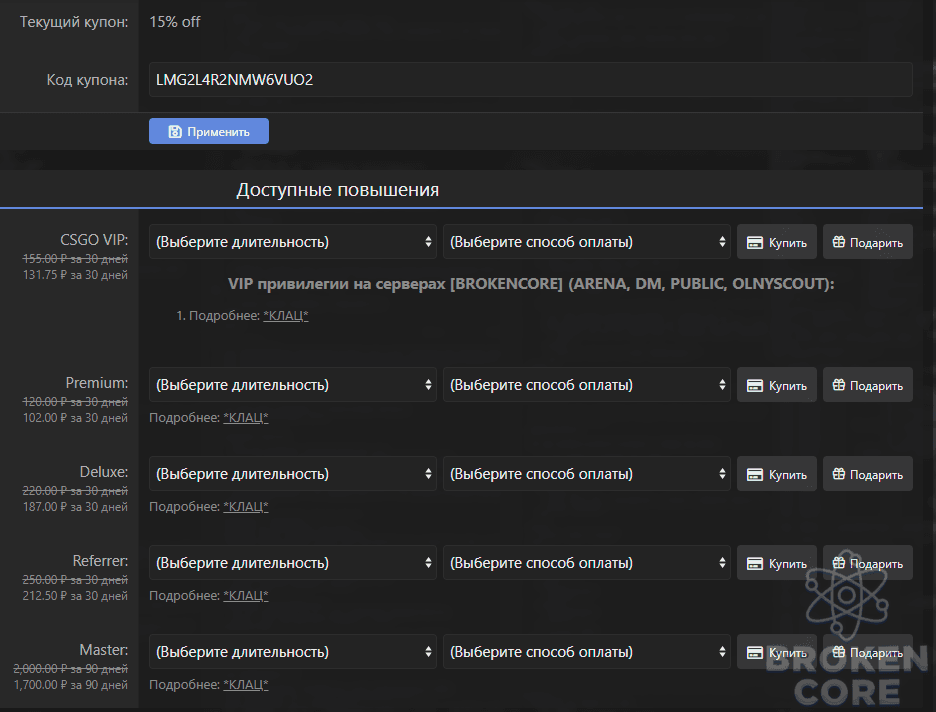This screenshot has height=712, width=936.
Task: Click the 'Код купона:' label
Action: click(x=87, y=80)
